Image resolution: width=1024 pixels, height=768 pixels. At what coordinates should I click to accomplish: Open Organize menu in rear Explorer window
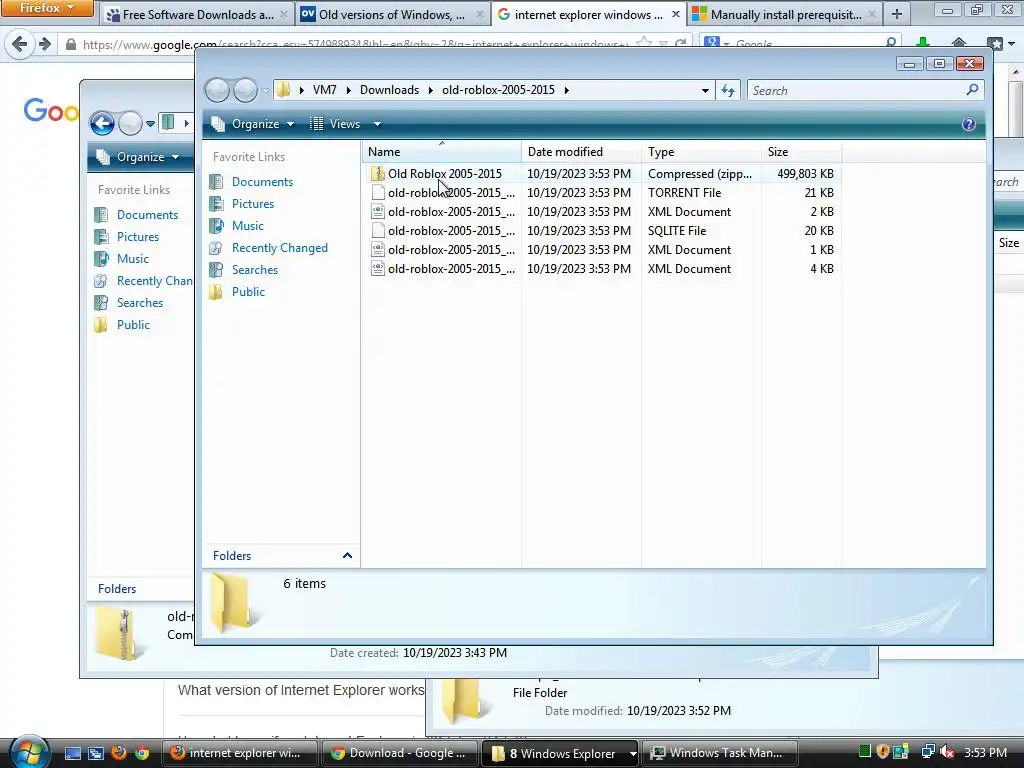tap(138, 157)
